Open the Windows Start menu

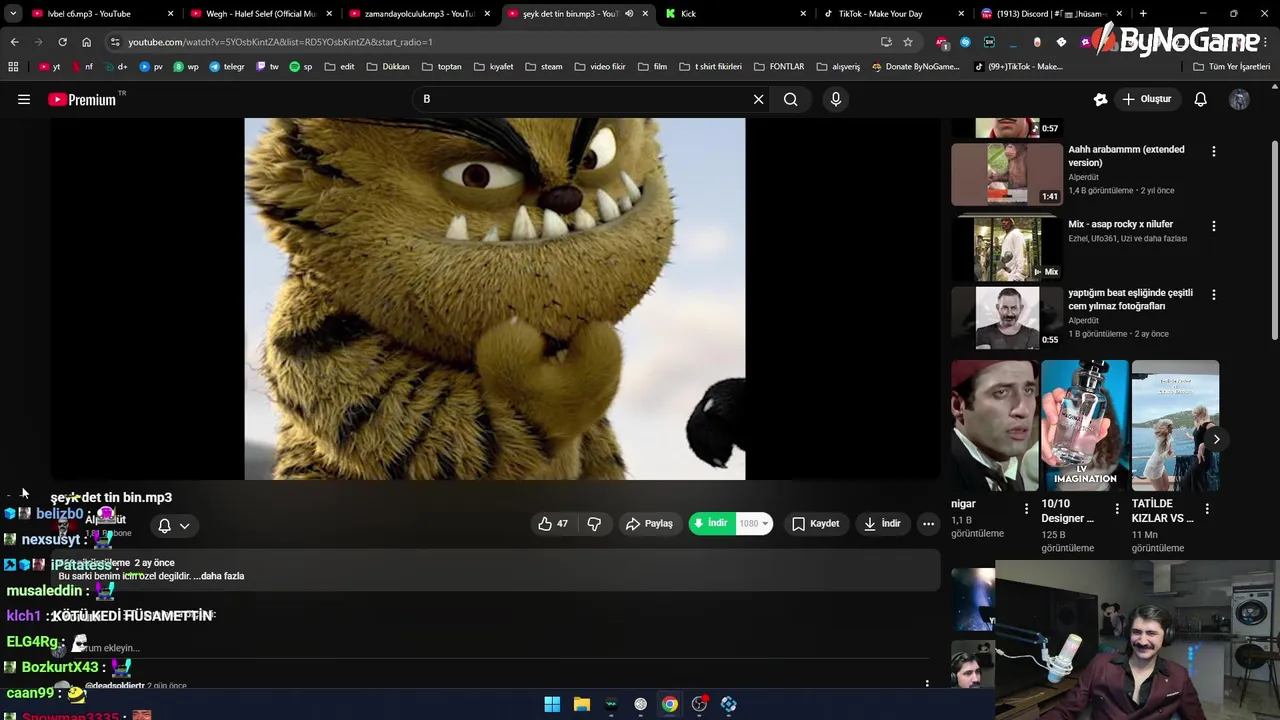click(552, 704)
